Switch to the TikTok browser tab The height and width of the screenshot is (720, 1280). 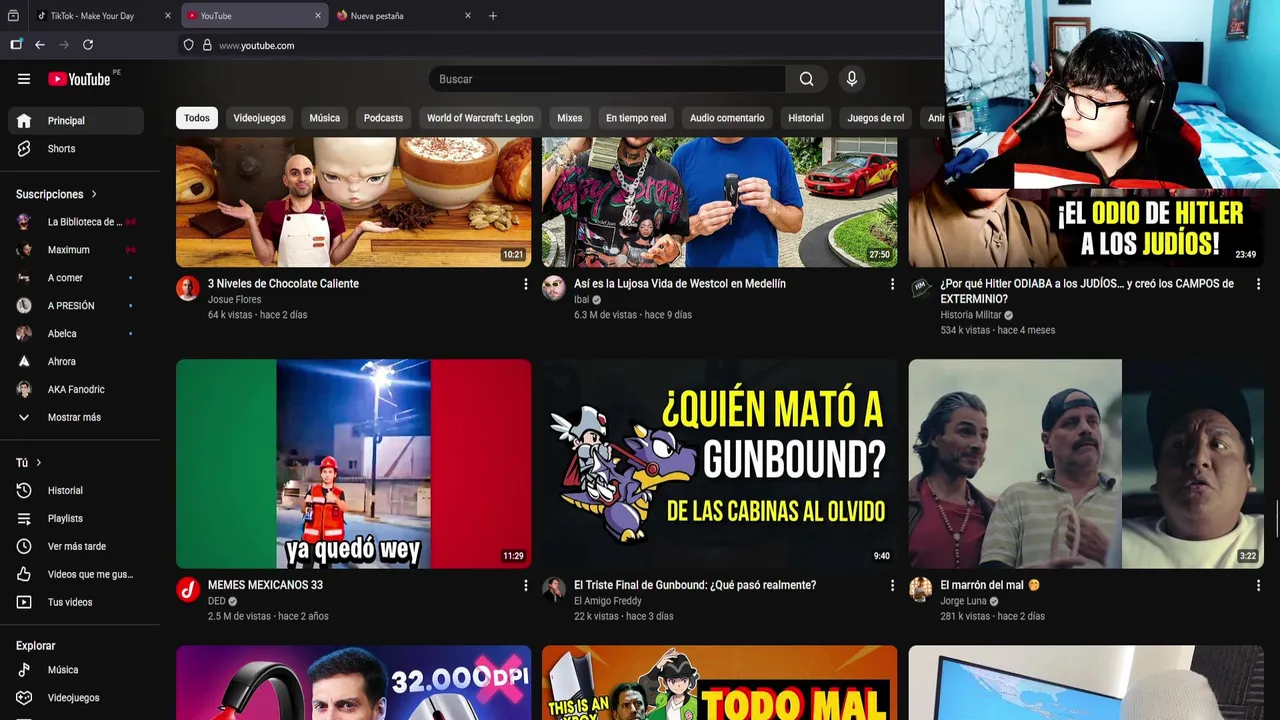(104, 16)
